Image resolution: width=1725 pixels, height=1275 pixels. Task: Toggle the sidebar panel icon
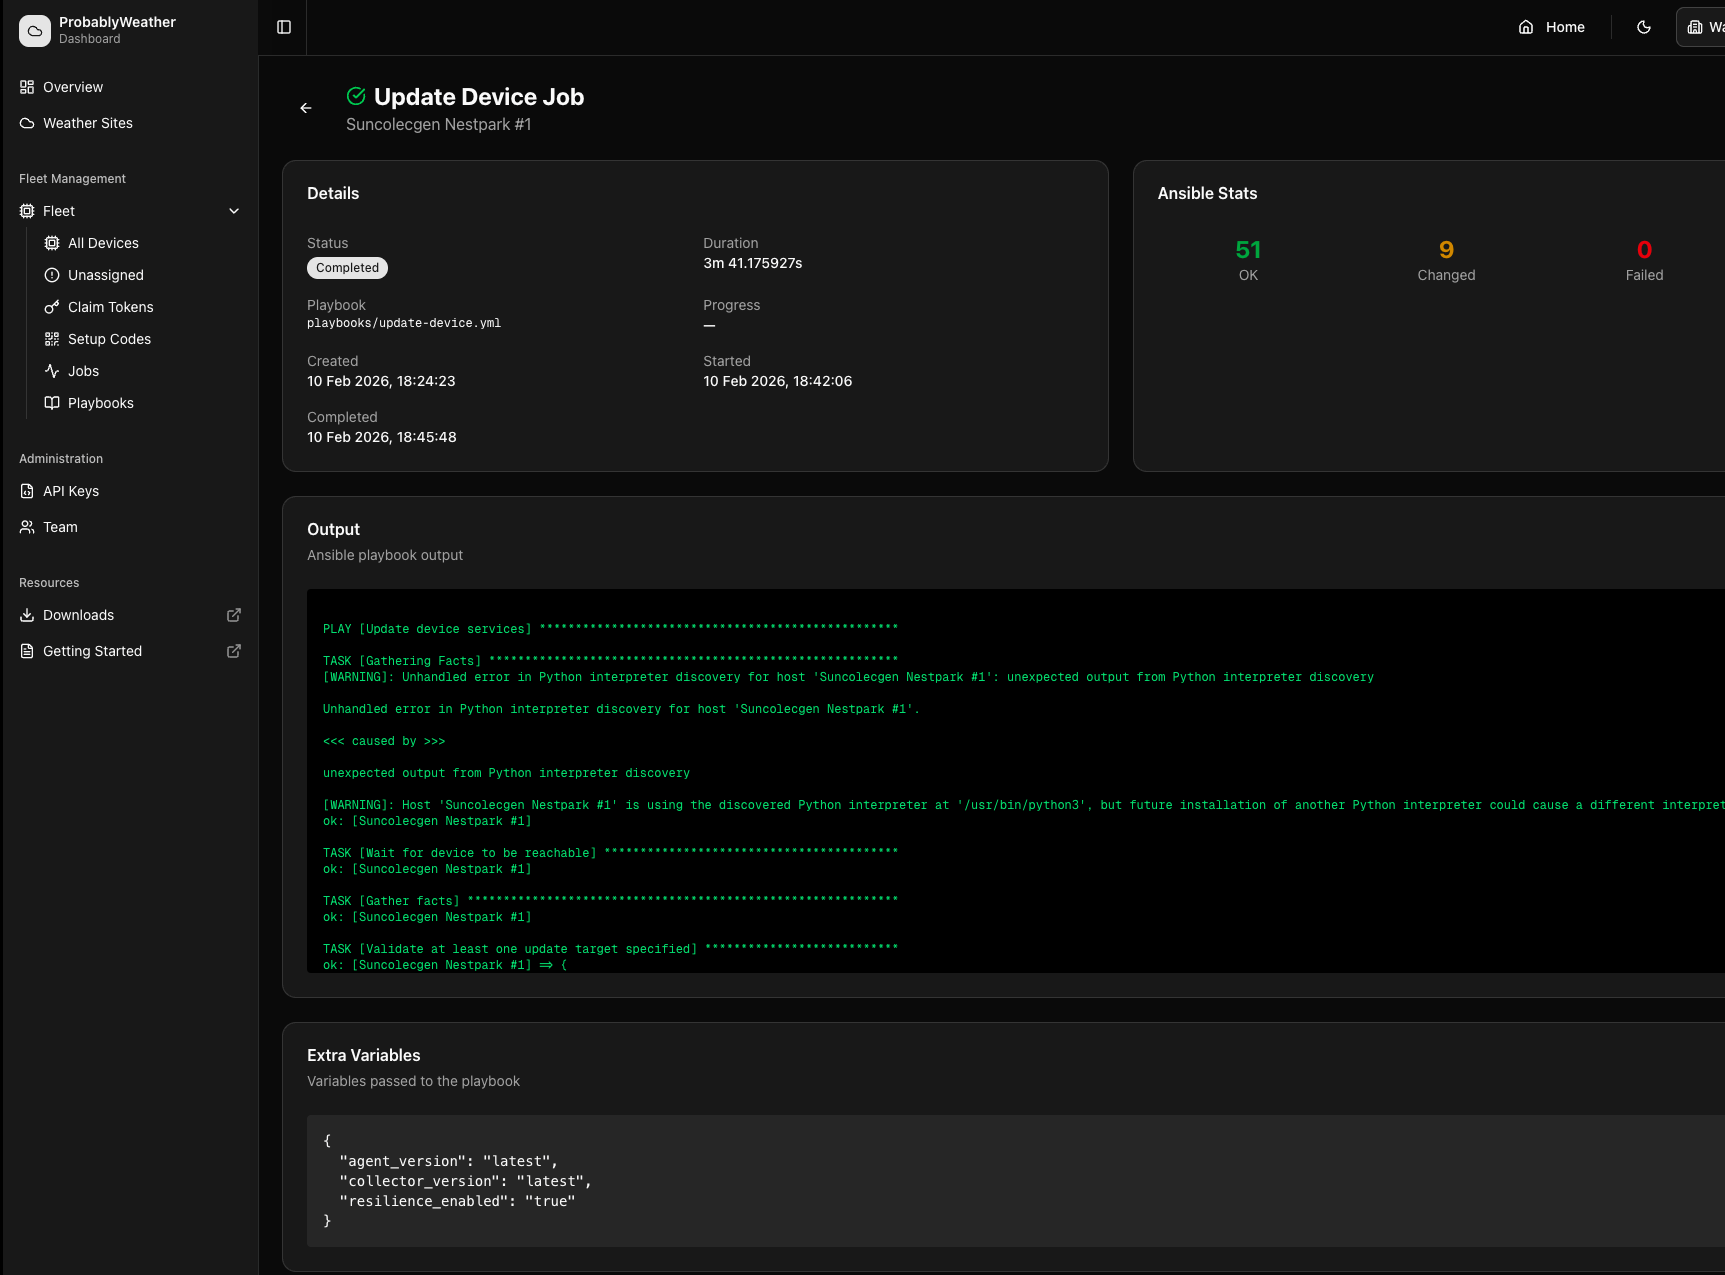tap(284, 27)
